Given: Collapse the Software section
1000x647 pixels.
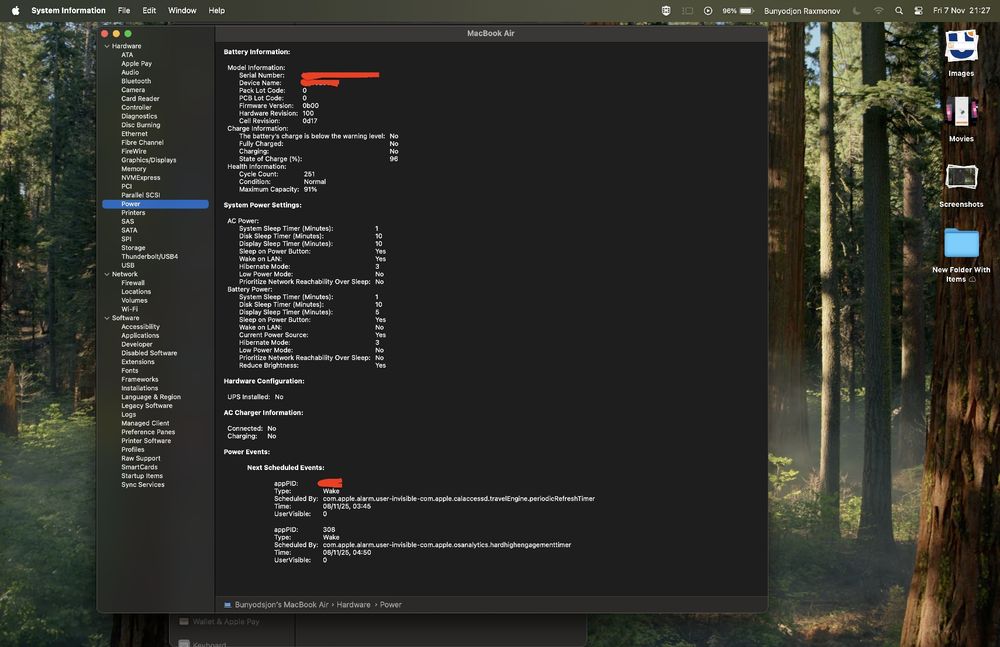Looking at the screenshot, I should (x=107, y=318).
